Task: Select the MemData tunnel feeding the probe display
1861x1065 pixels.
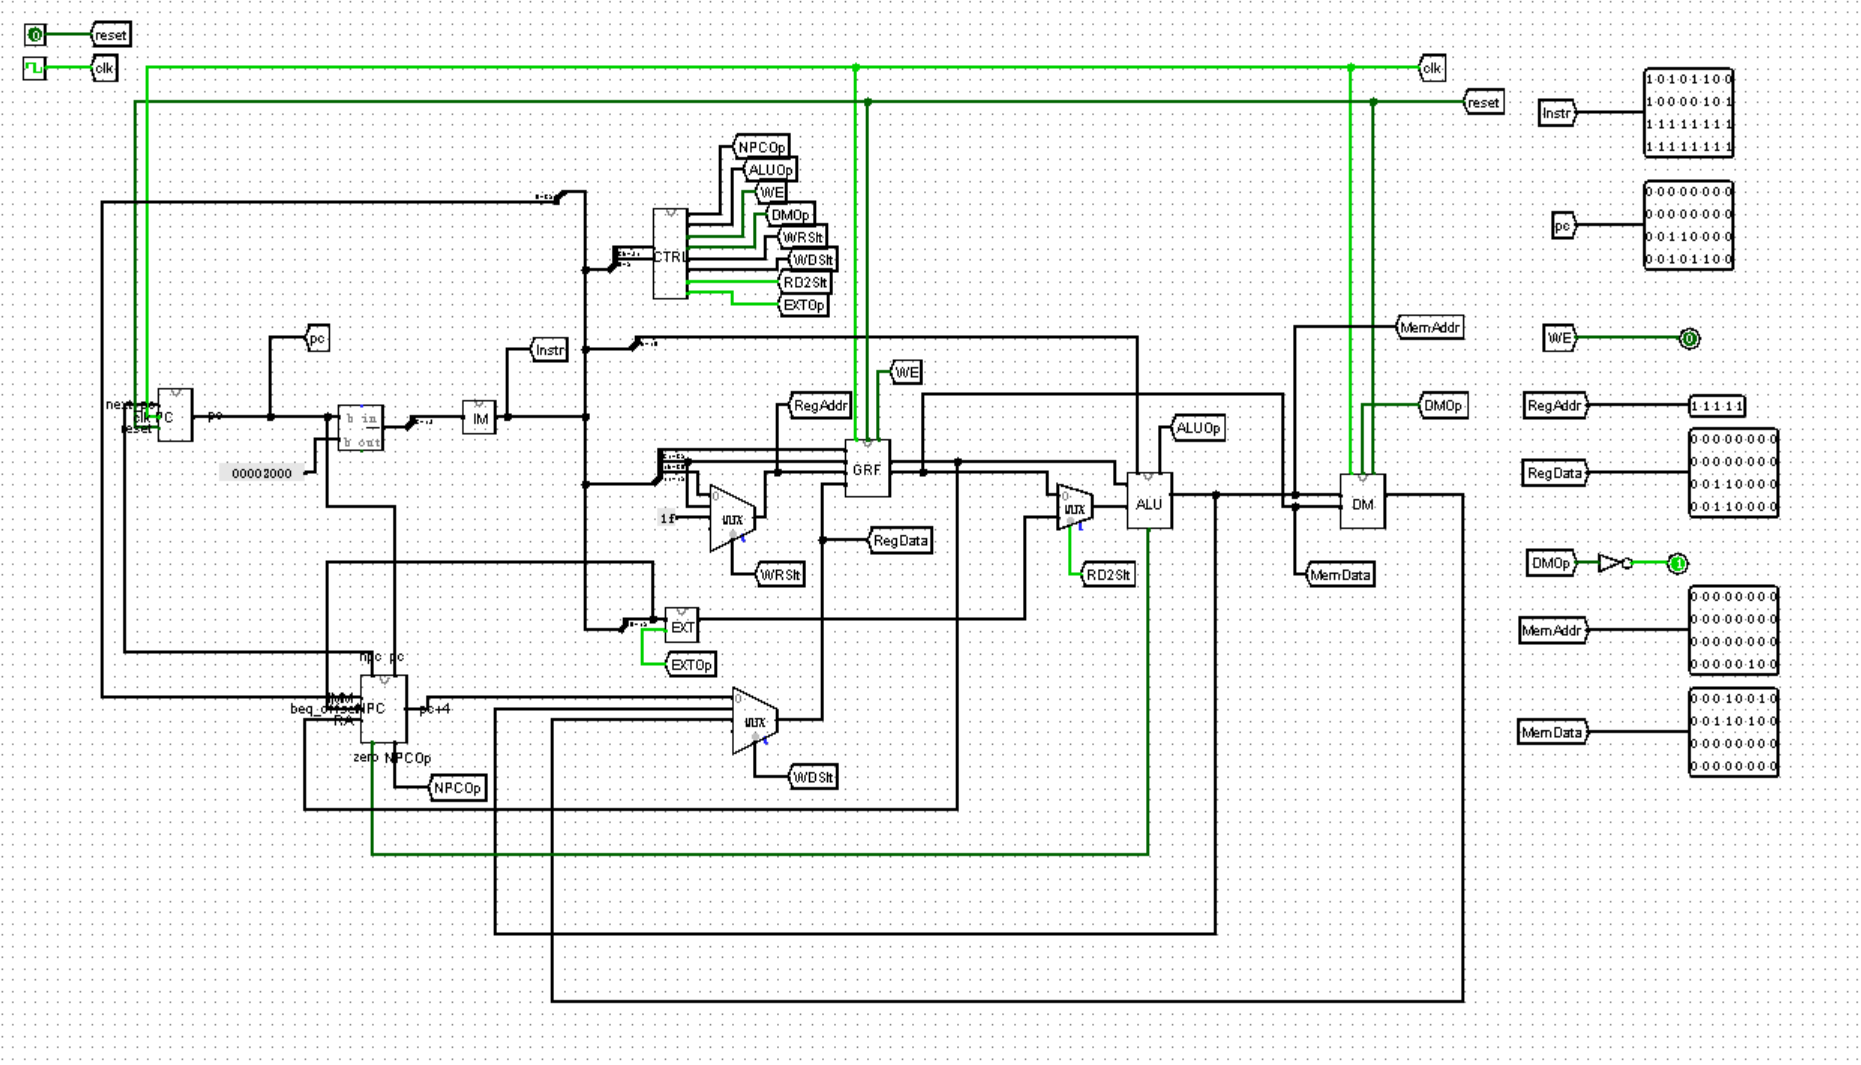Action: coord(1552,732)
